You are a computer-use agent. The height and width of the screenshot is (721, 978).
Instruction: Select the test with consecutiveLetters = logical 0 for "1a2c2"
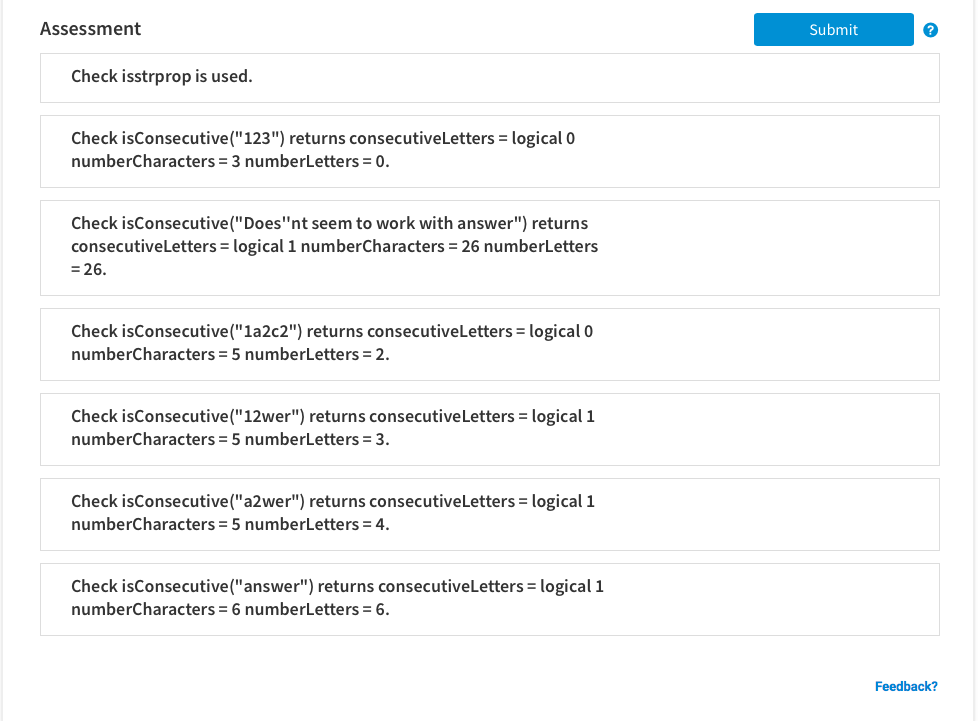pyautogui.click(x=489, y=343)
